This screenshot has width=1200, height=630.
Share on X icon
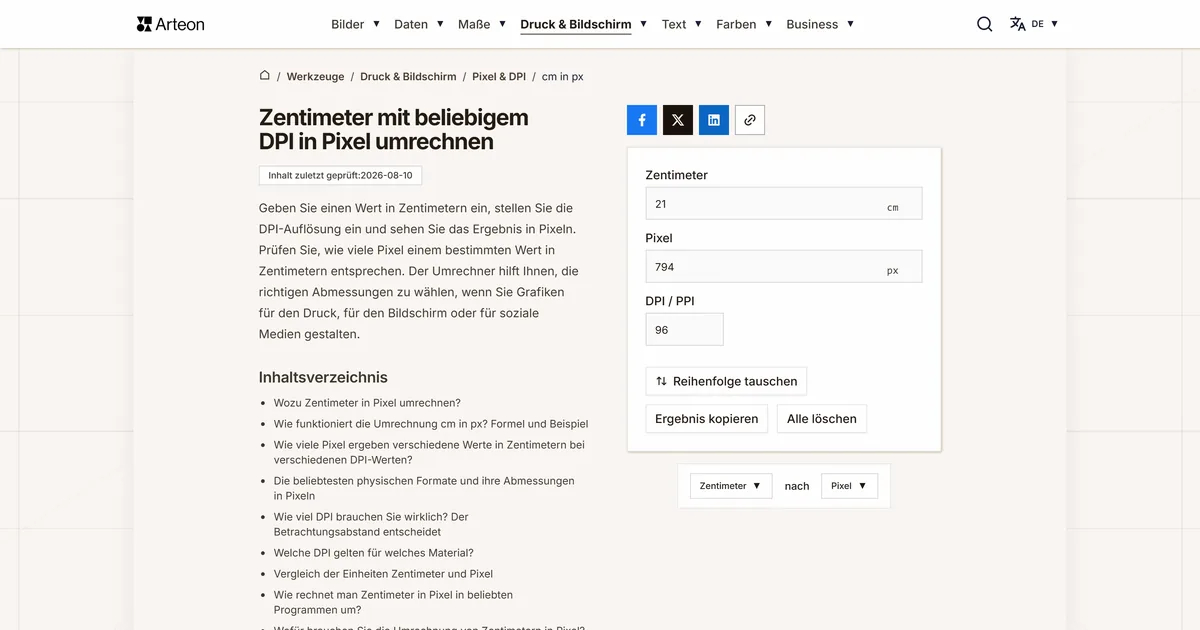coord(678,120)
